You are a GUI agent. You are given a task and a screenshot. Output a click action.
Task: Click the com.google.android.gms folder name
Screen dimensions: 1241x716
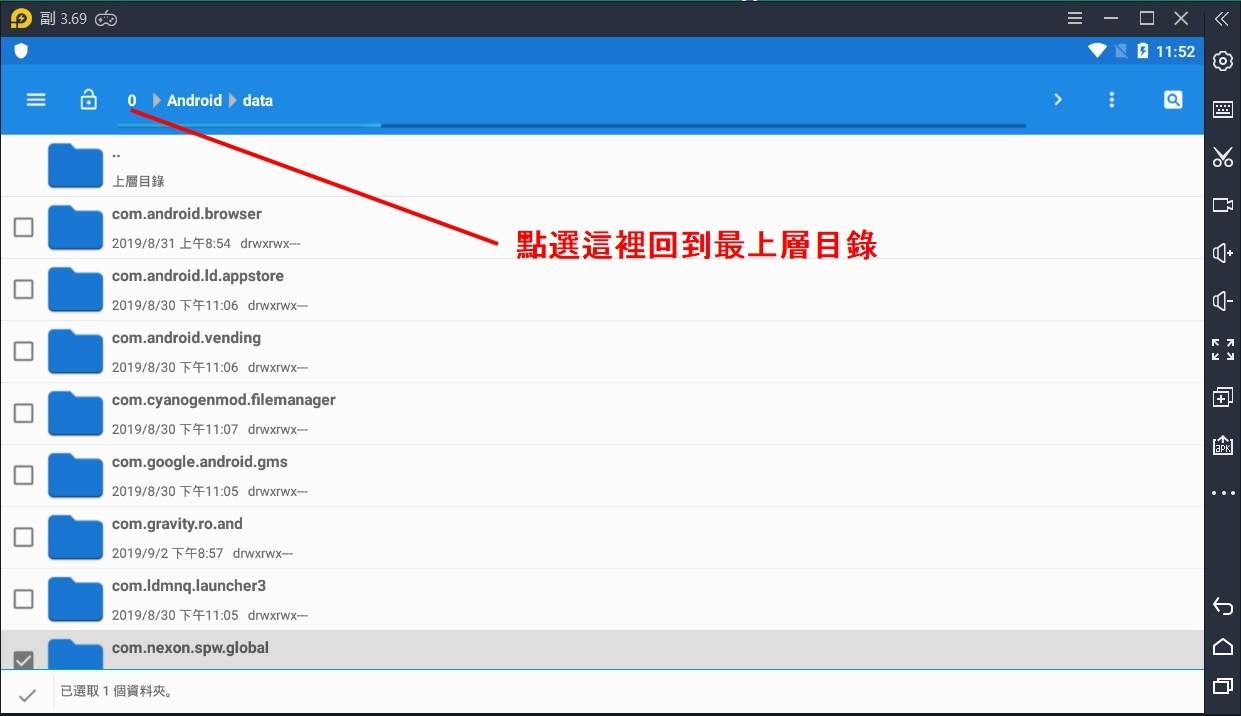[200, 462]
